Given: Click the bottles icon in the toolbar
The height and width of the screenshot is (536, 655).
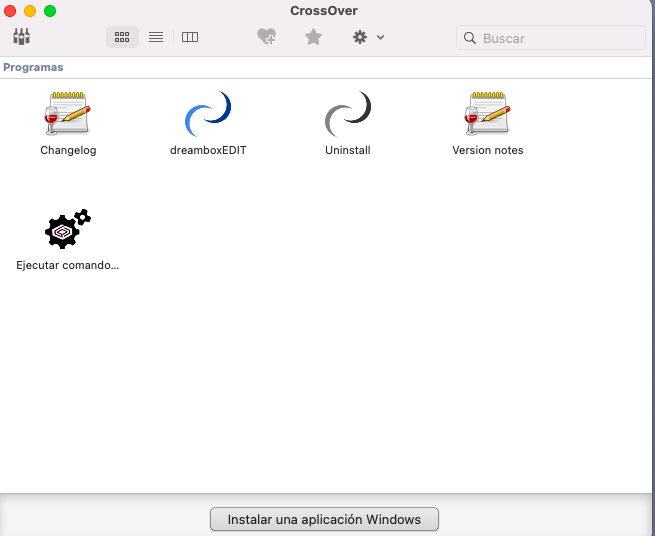Looking at the screenshot, I should (x=21, y=37).
